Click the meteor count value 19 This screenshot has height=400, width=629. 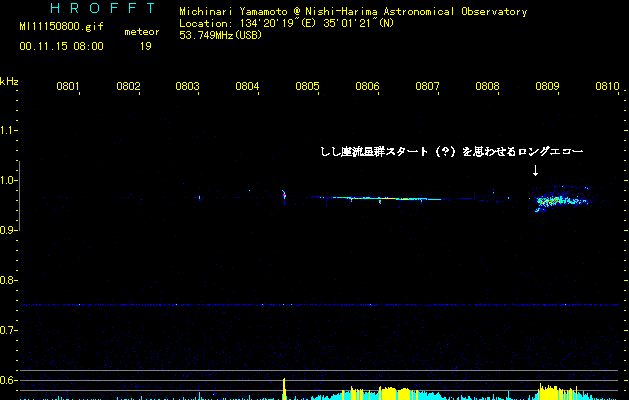(146, 46)
